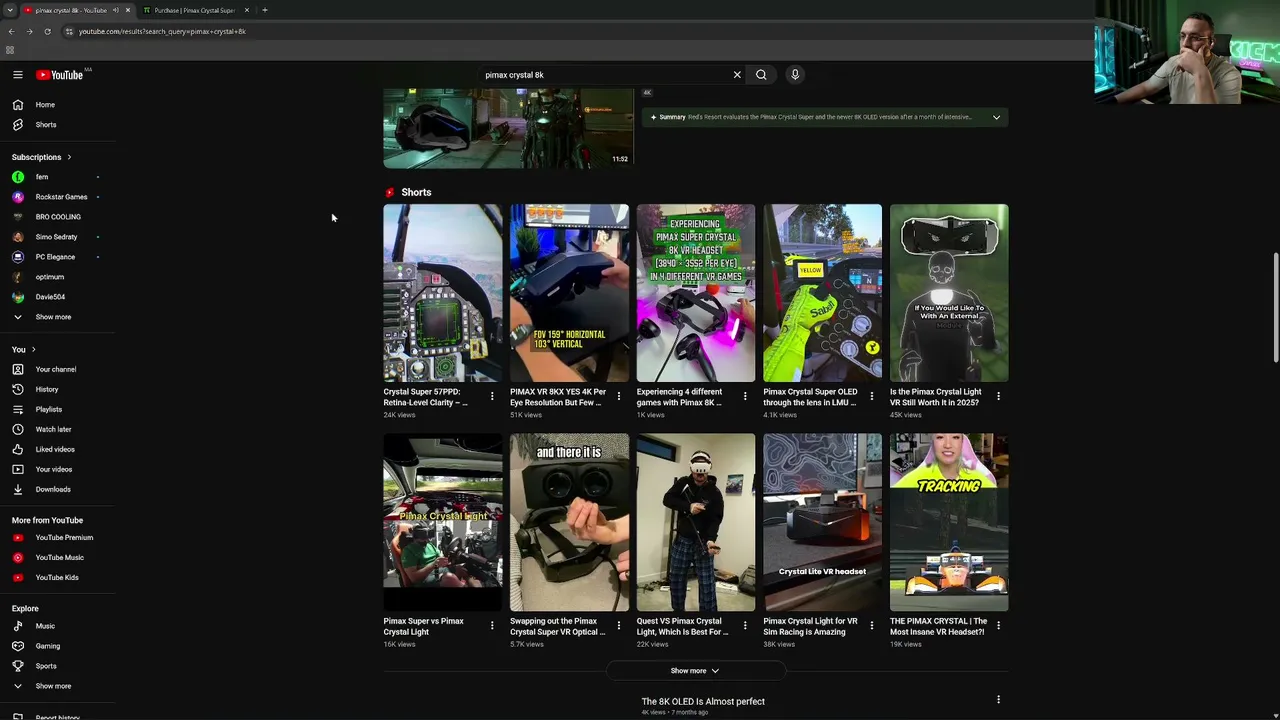Open the 'and there it is' short thumbnail
The width and height of the screenshot is (1280, 720).
pyautogui.click(x=569, y=522)
